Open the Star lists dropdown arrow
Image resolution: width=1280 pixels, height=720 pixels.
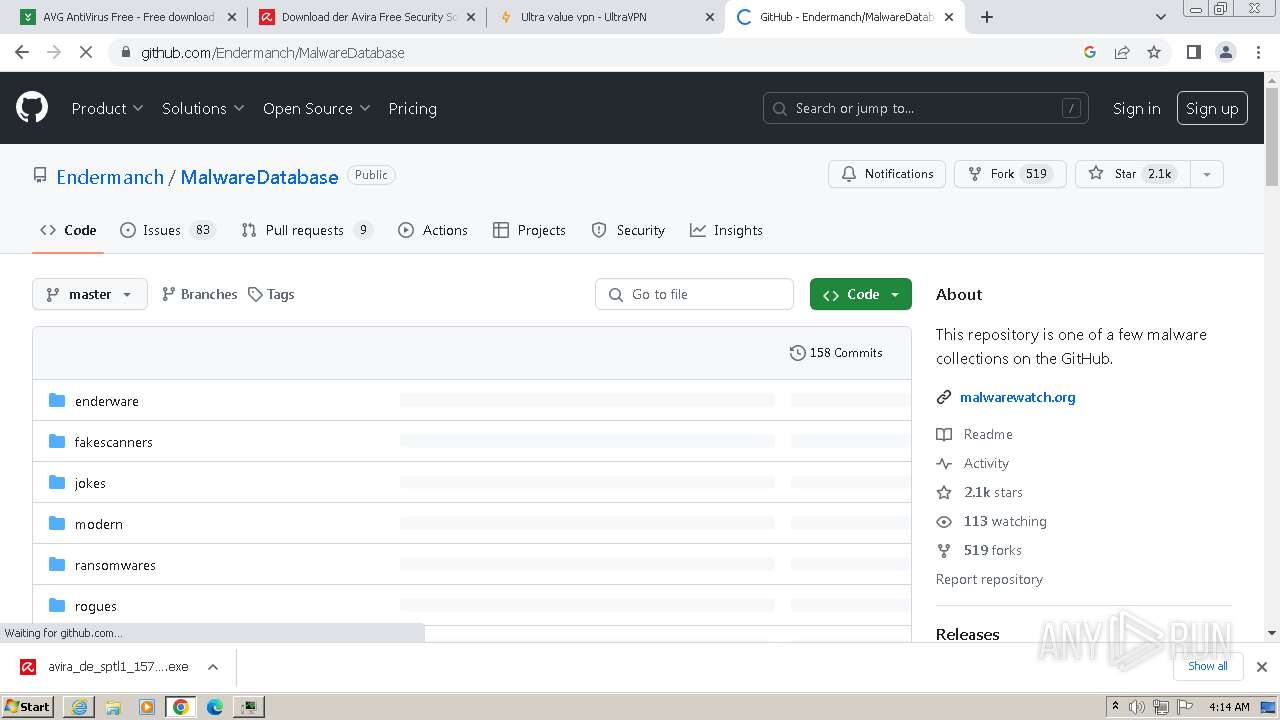coord(1207,174)
